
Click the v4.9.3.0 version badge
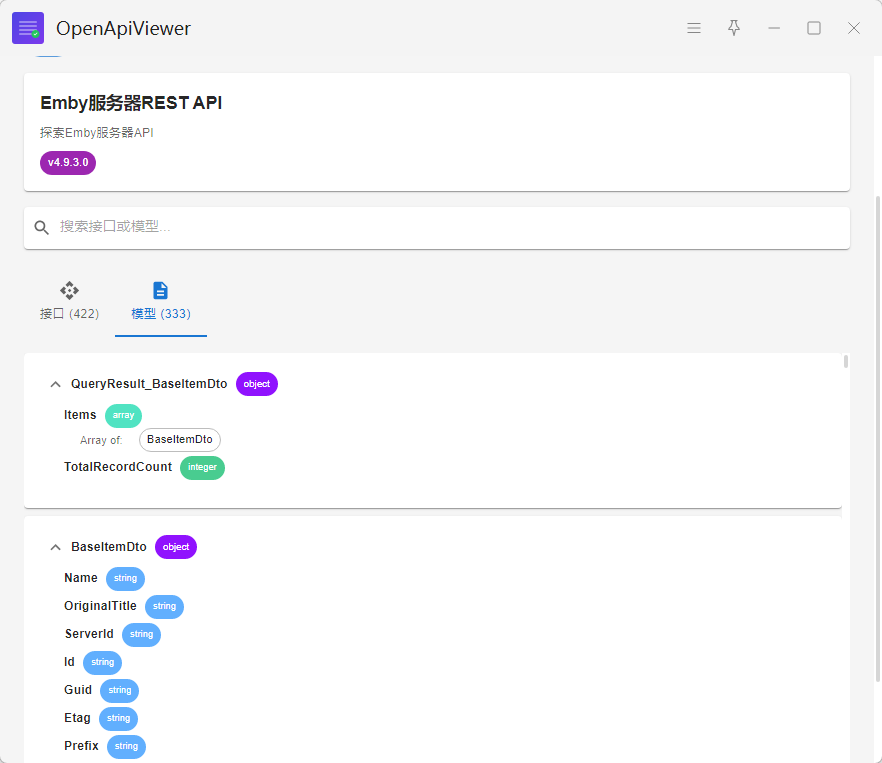tap(68, 163)
